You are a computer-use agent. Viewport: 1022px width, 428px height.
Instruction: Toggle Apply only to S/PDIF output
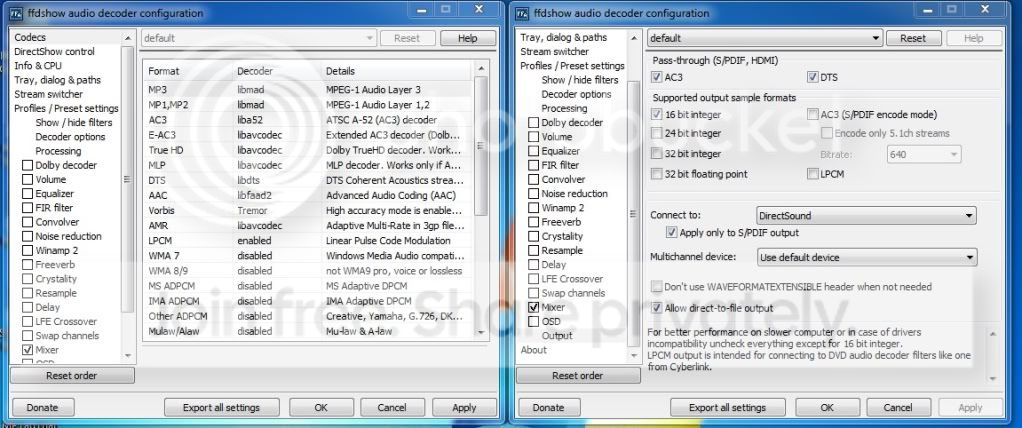(671, 233)
